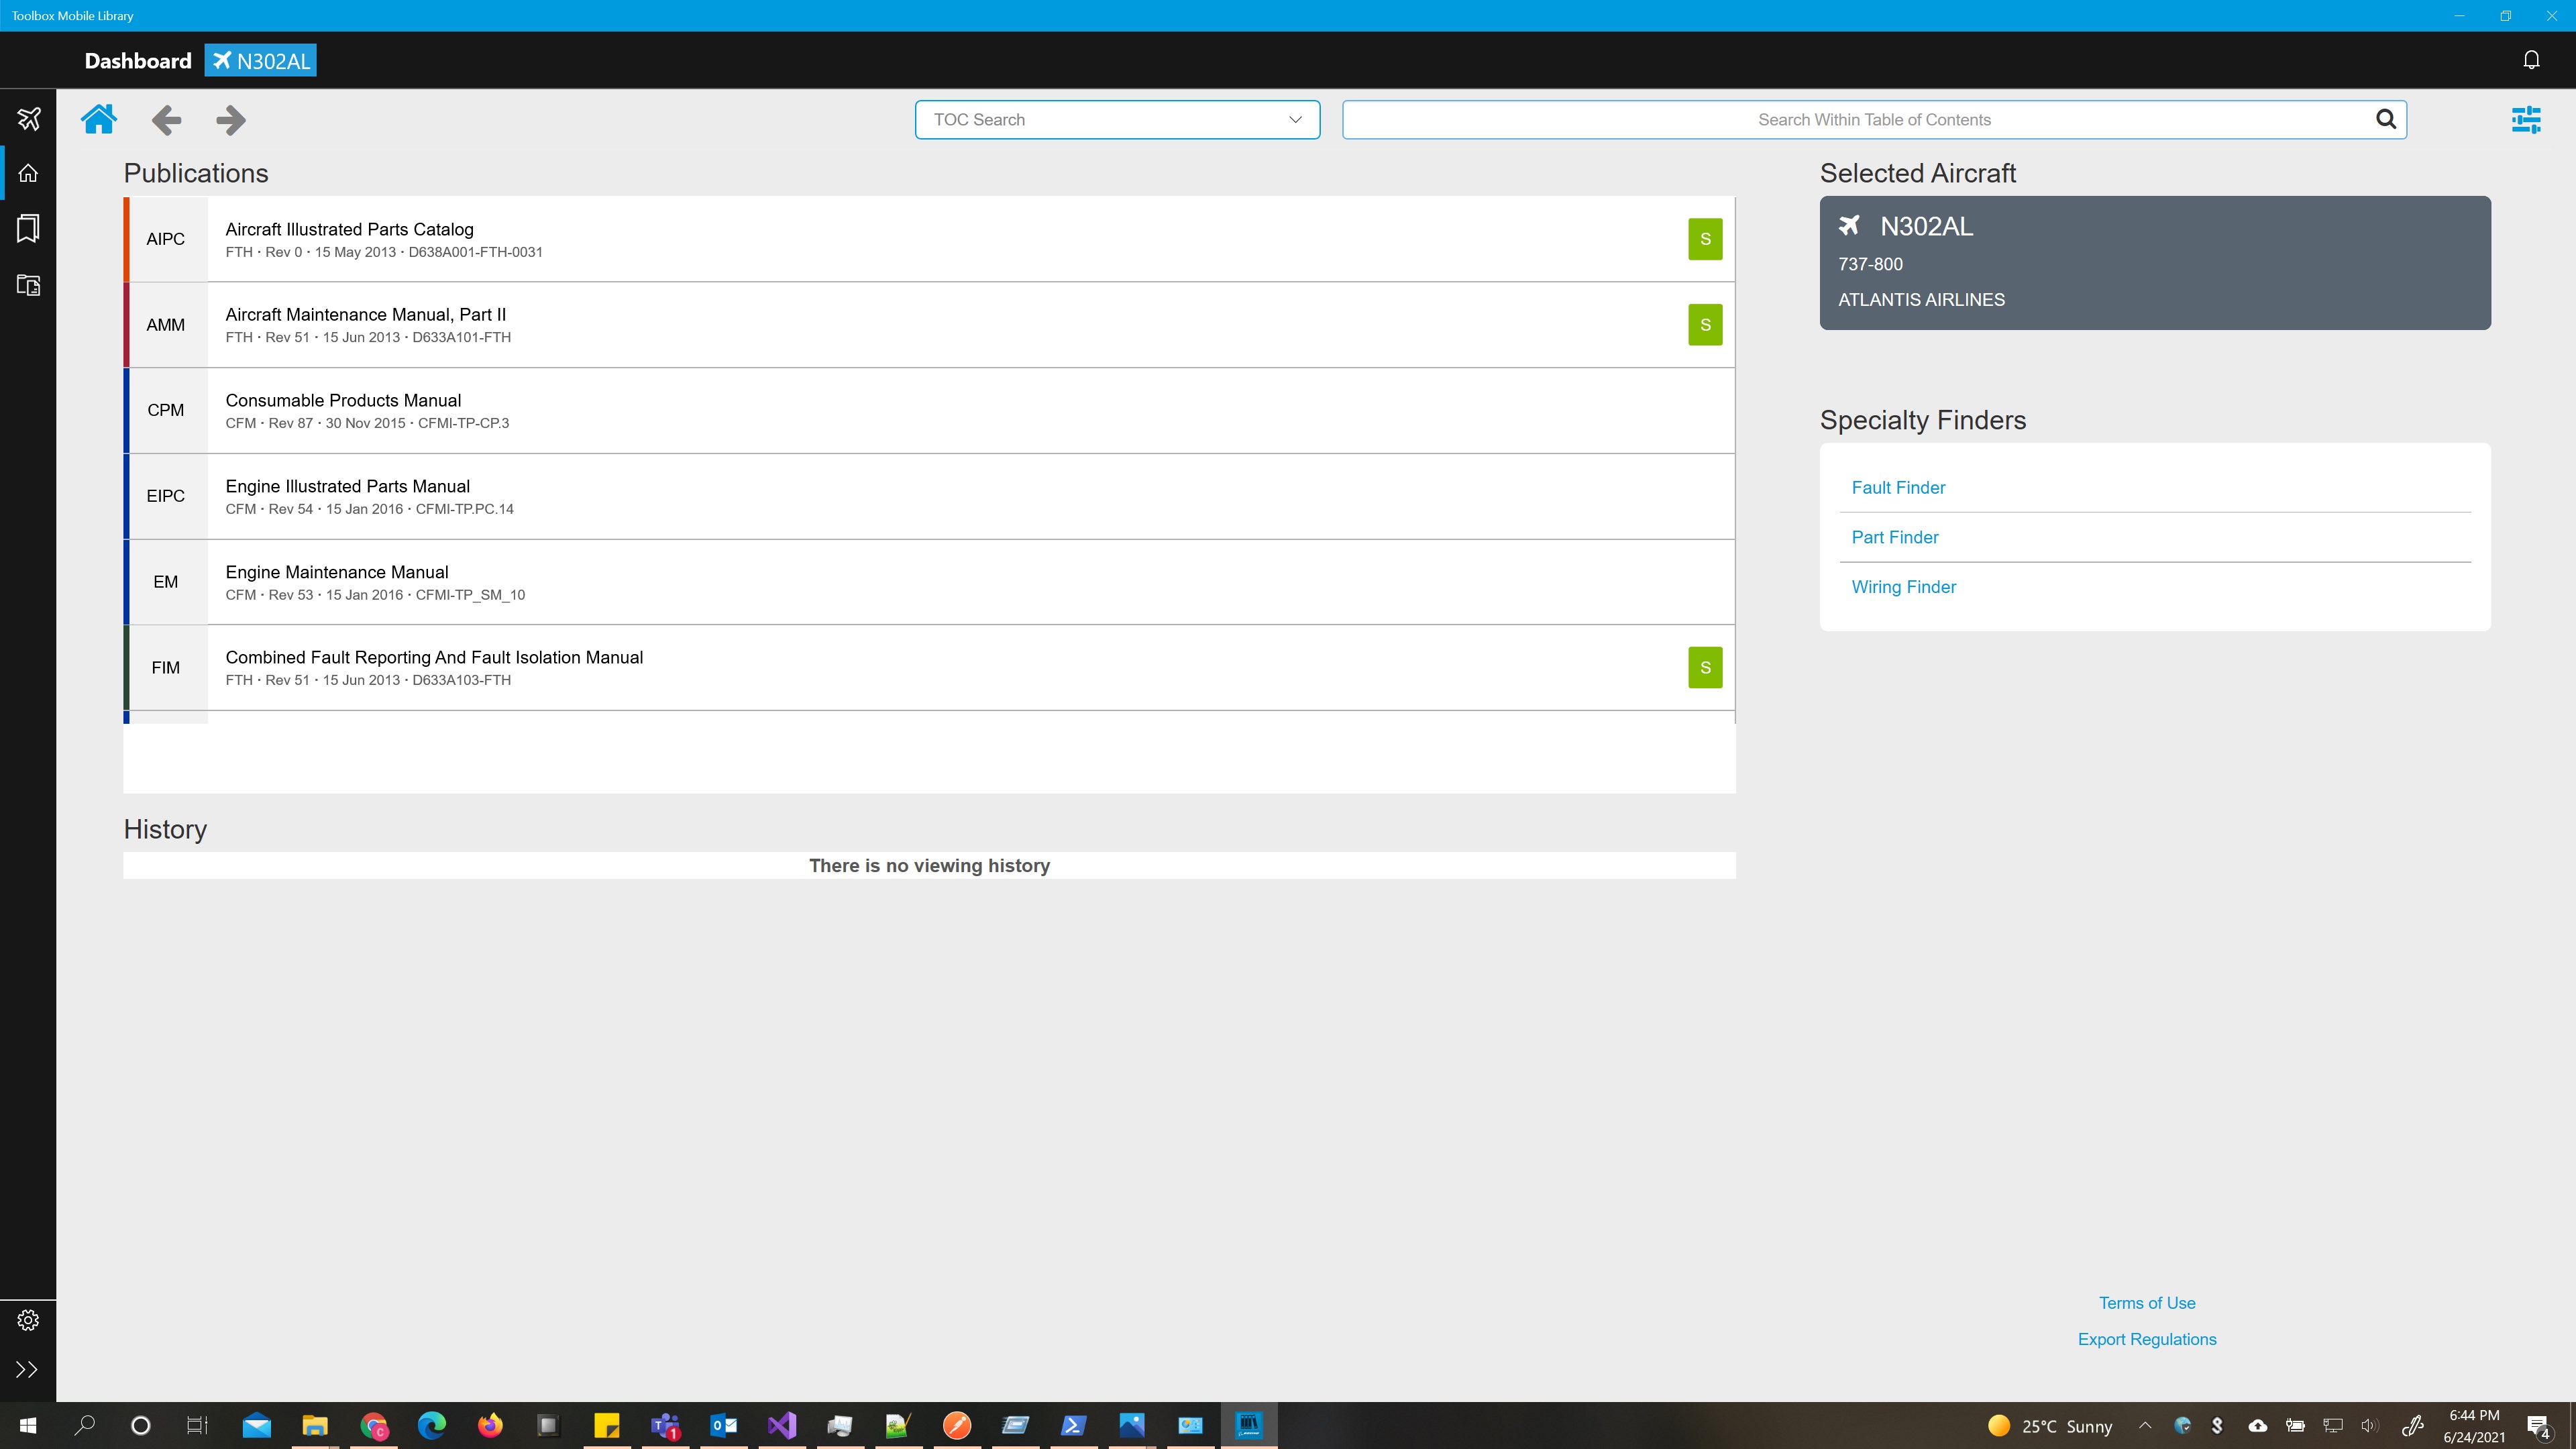Click the blue home icon in toolbar
The width and height of the screenshot is (2576, 1449).
tap(99, 119)
